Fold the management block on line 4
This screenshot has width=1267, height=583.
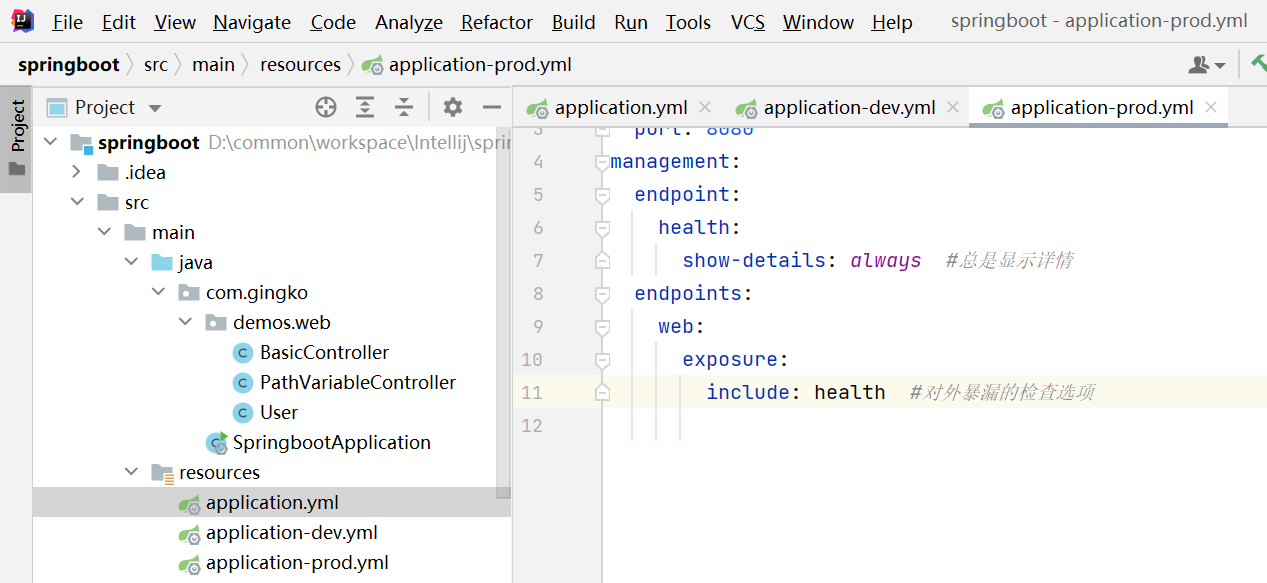click(x=601, y=162)
